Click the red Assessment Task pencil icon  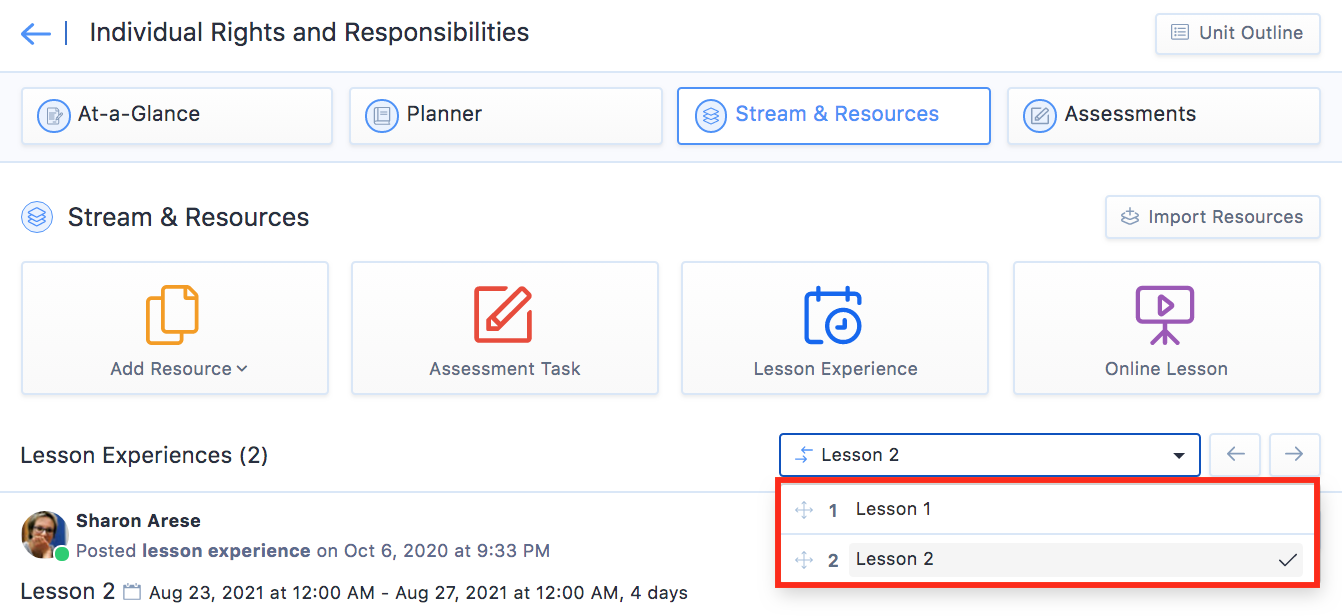coord(503,315)
